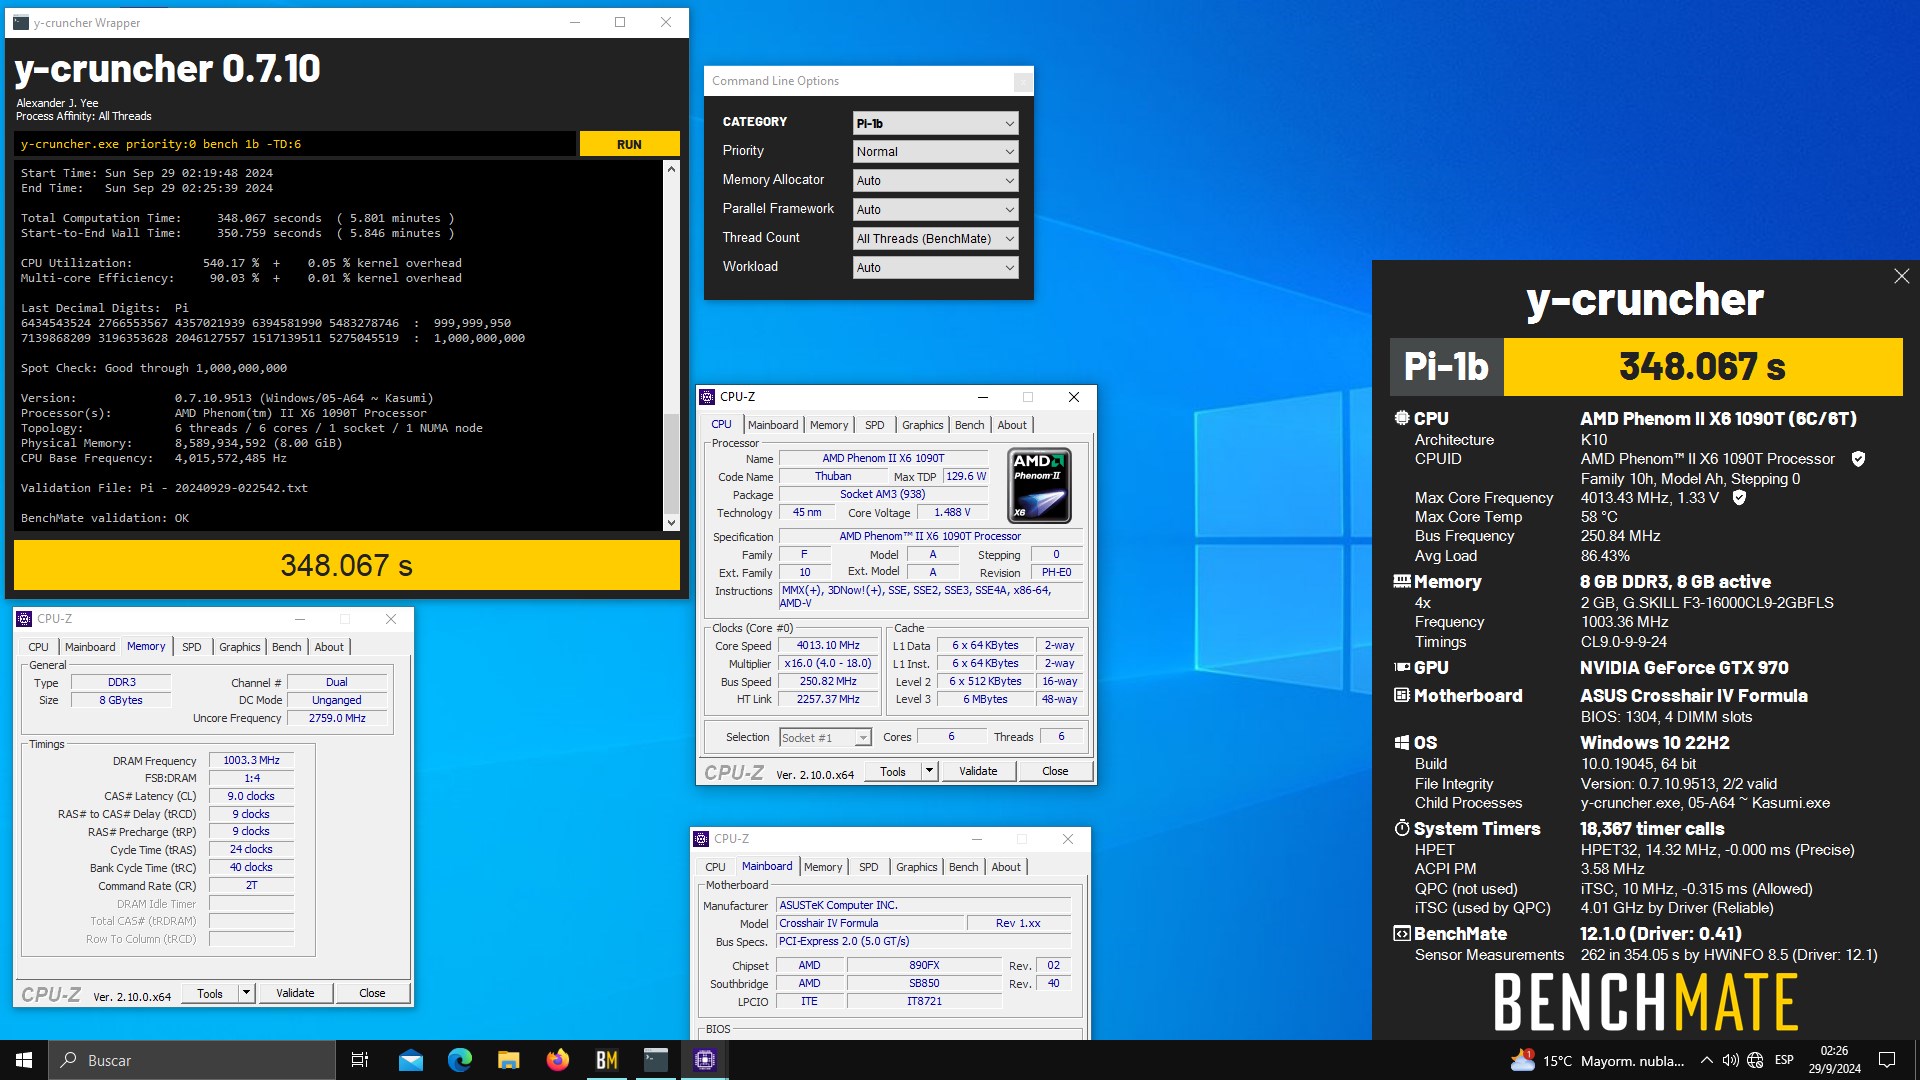The image size is (1920, 1080).
Task: Click the y-cruncher command line input field
Action: pos(296,144)
